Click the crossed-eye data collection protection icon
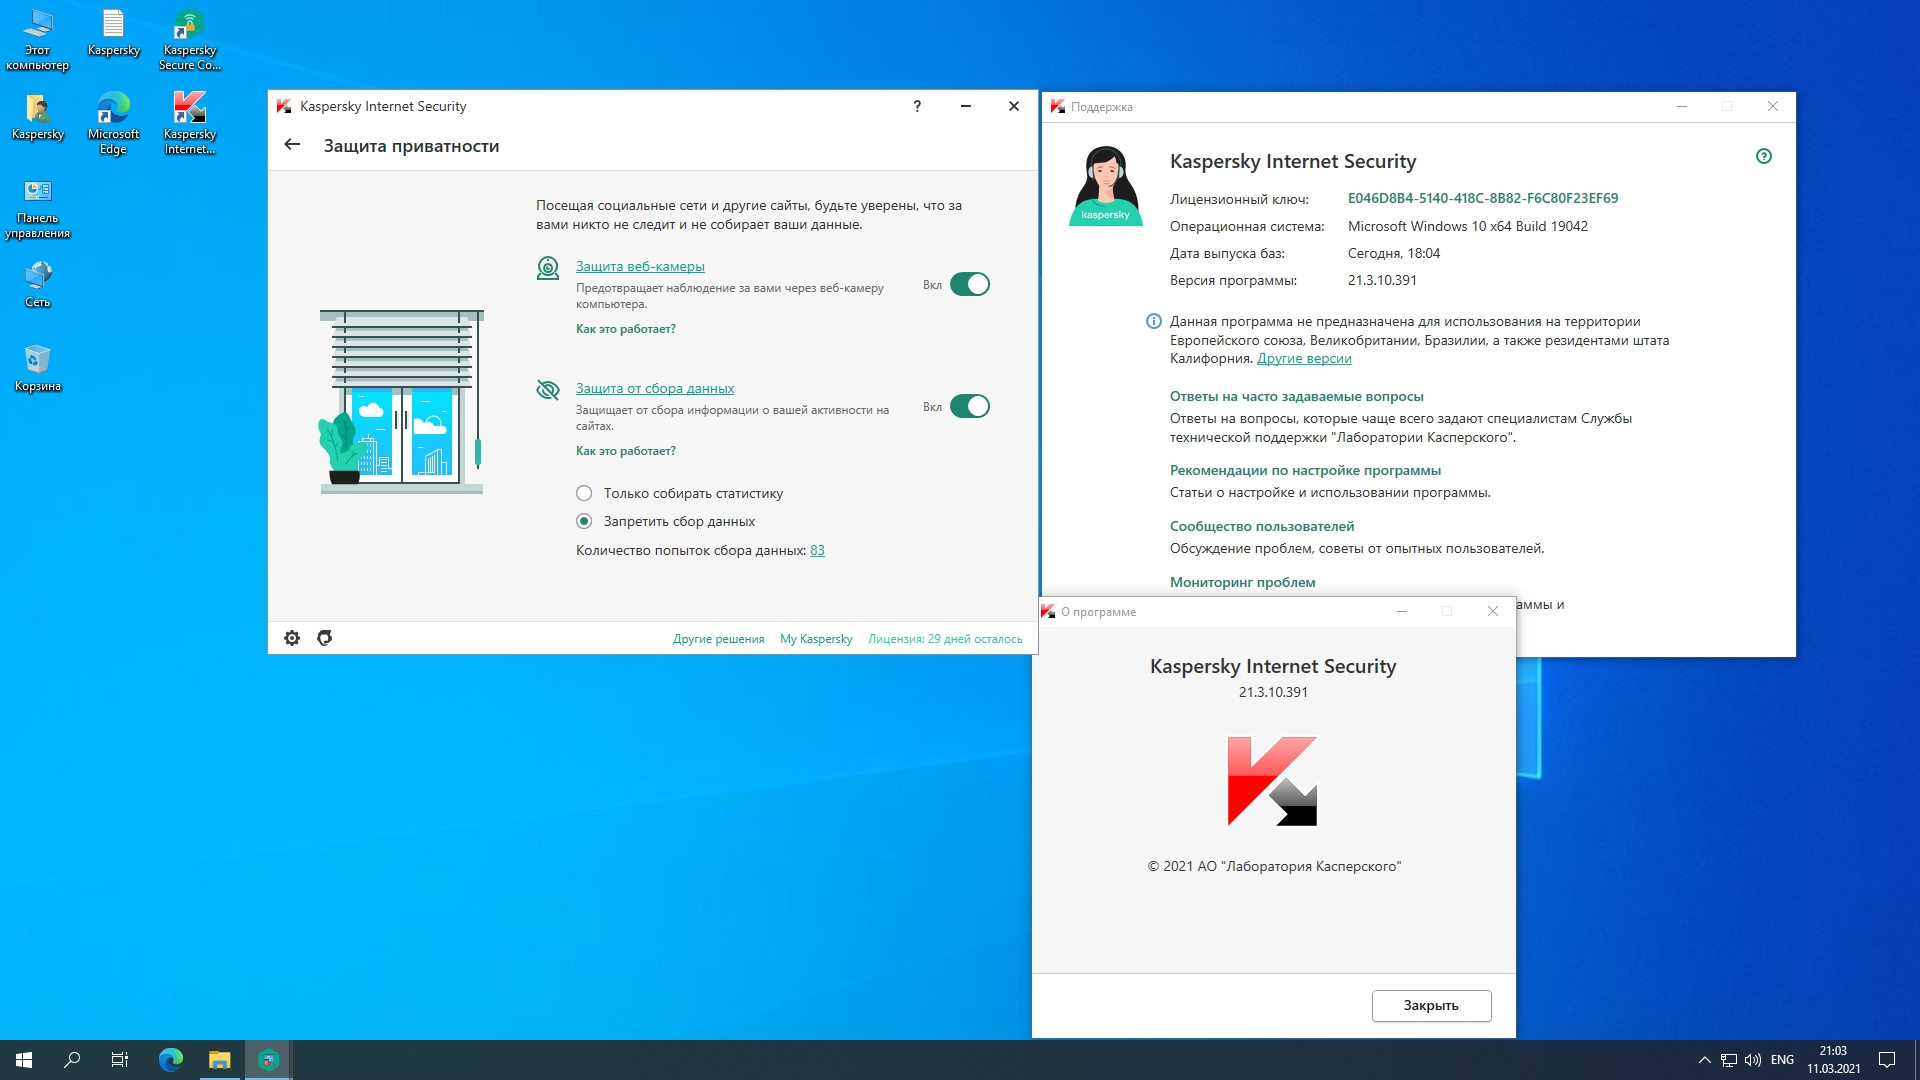The height and width of the screenshot is (1080, 1920). click(548, 390)
